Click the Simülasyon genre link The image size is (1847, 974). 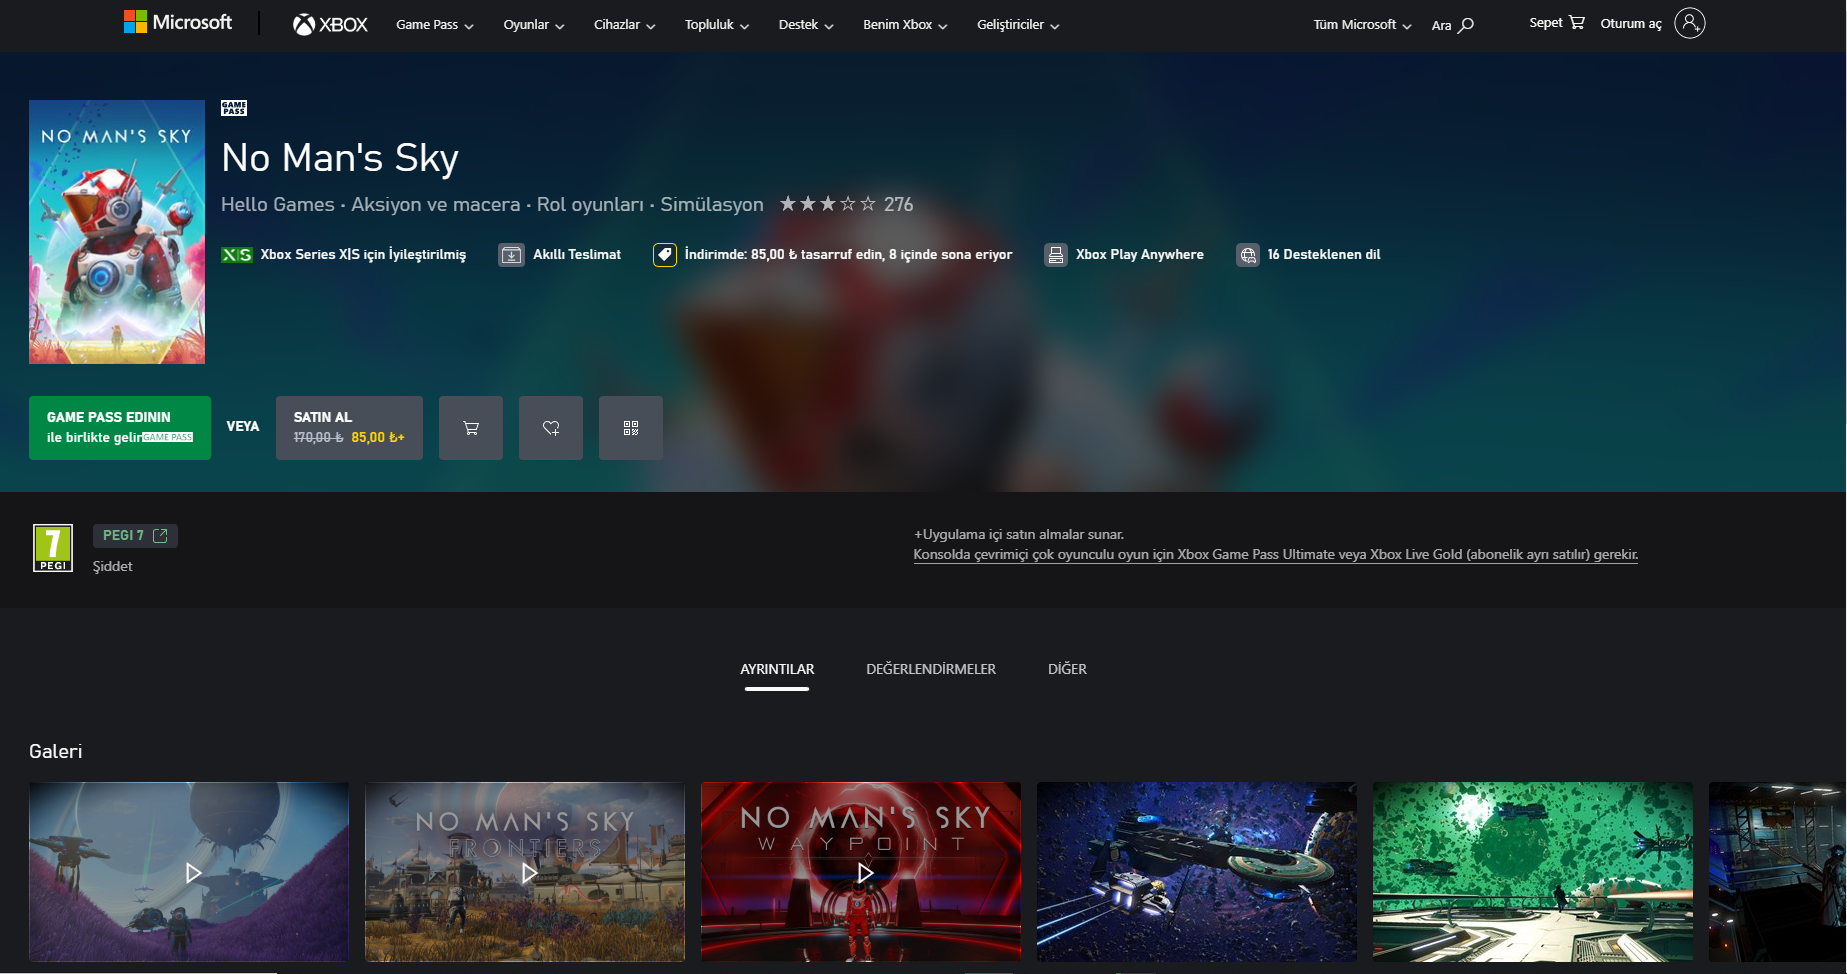click(712, 204)
